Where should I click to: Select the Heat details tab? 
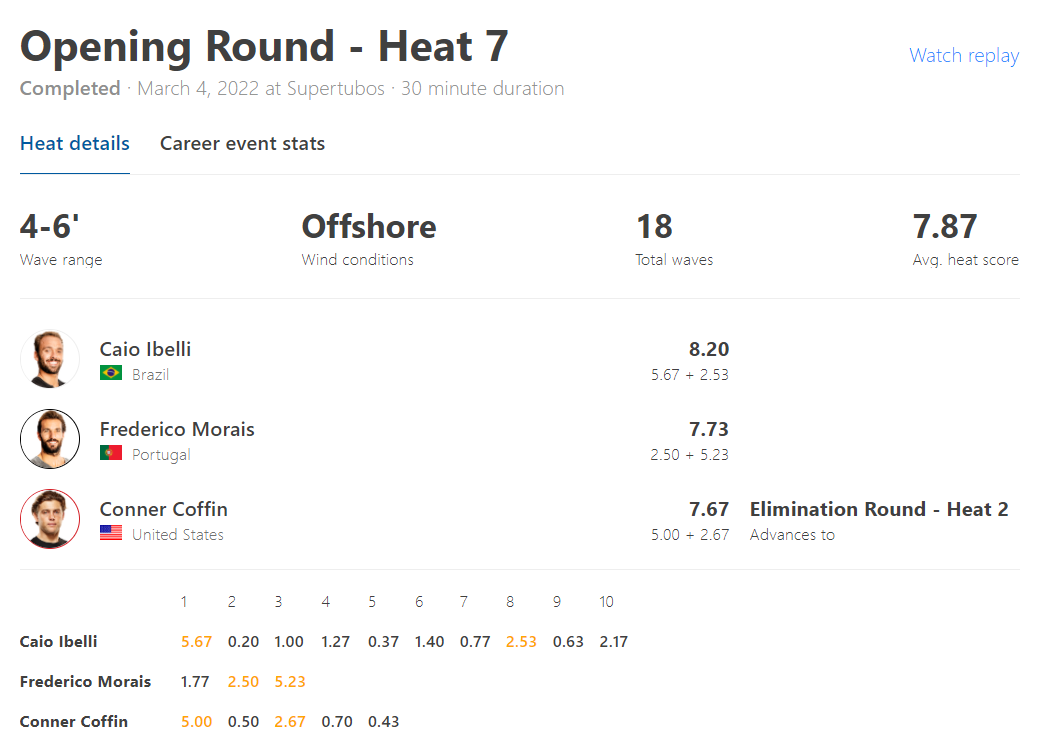(74, 143)
